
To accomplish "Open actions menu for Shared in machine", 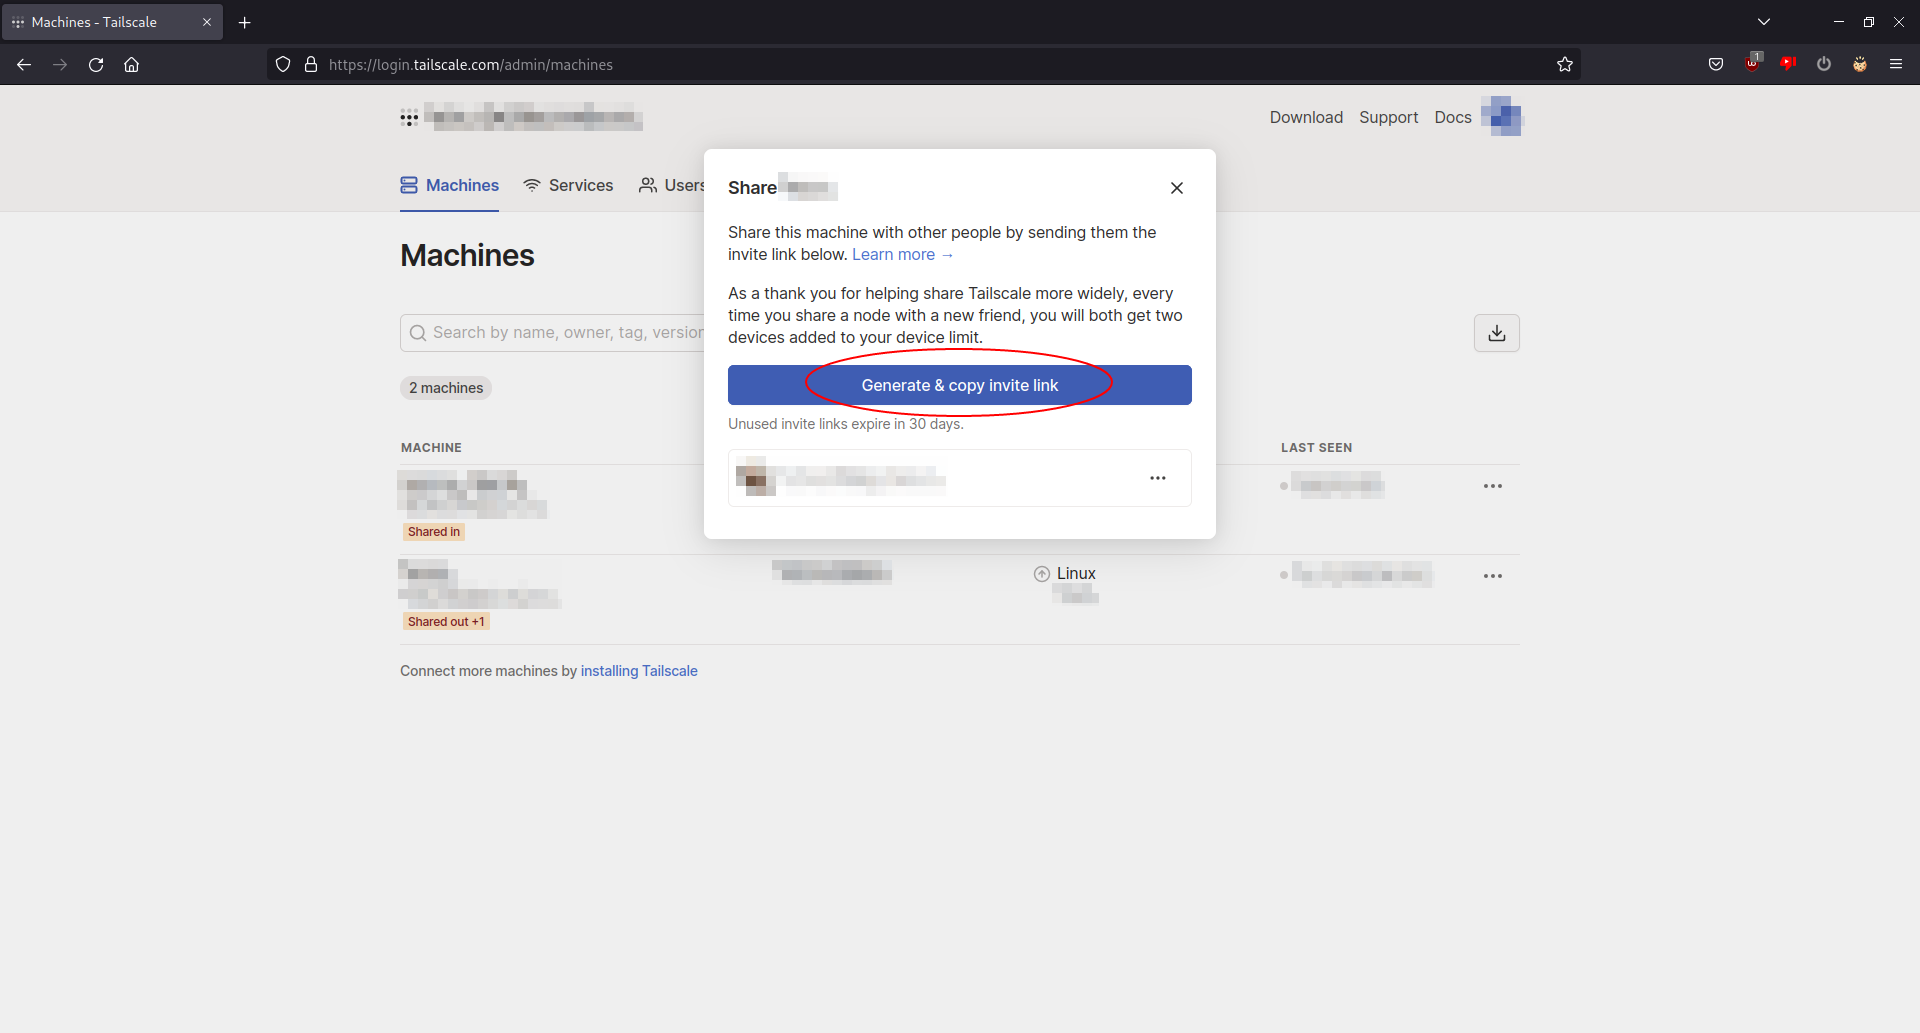I will pyautogui.click(x=1493, y=486).
